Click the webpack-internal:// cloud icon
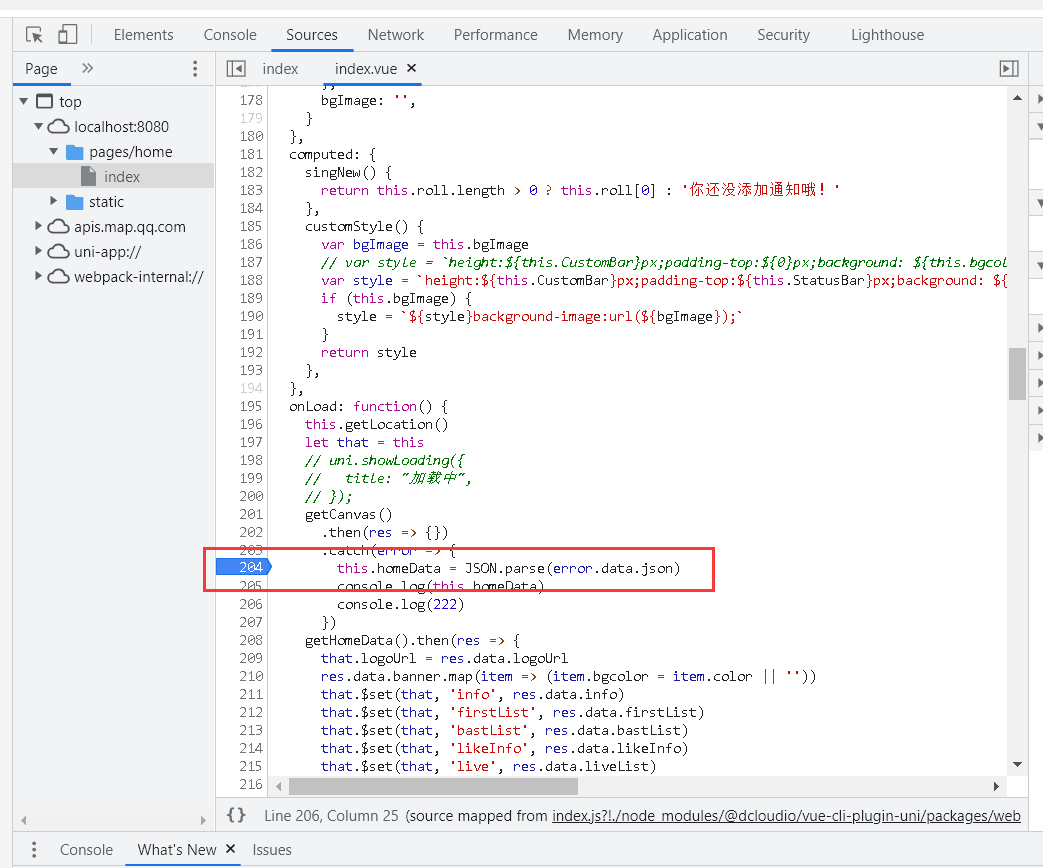This screenshot has width=1043, height=868. click(x=59, y=277)
